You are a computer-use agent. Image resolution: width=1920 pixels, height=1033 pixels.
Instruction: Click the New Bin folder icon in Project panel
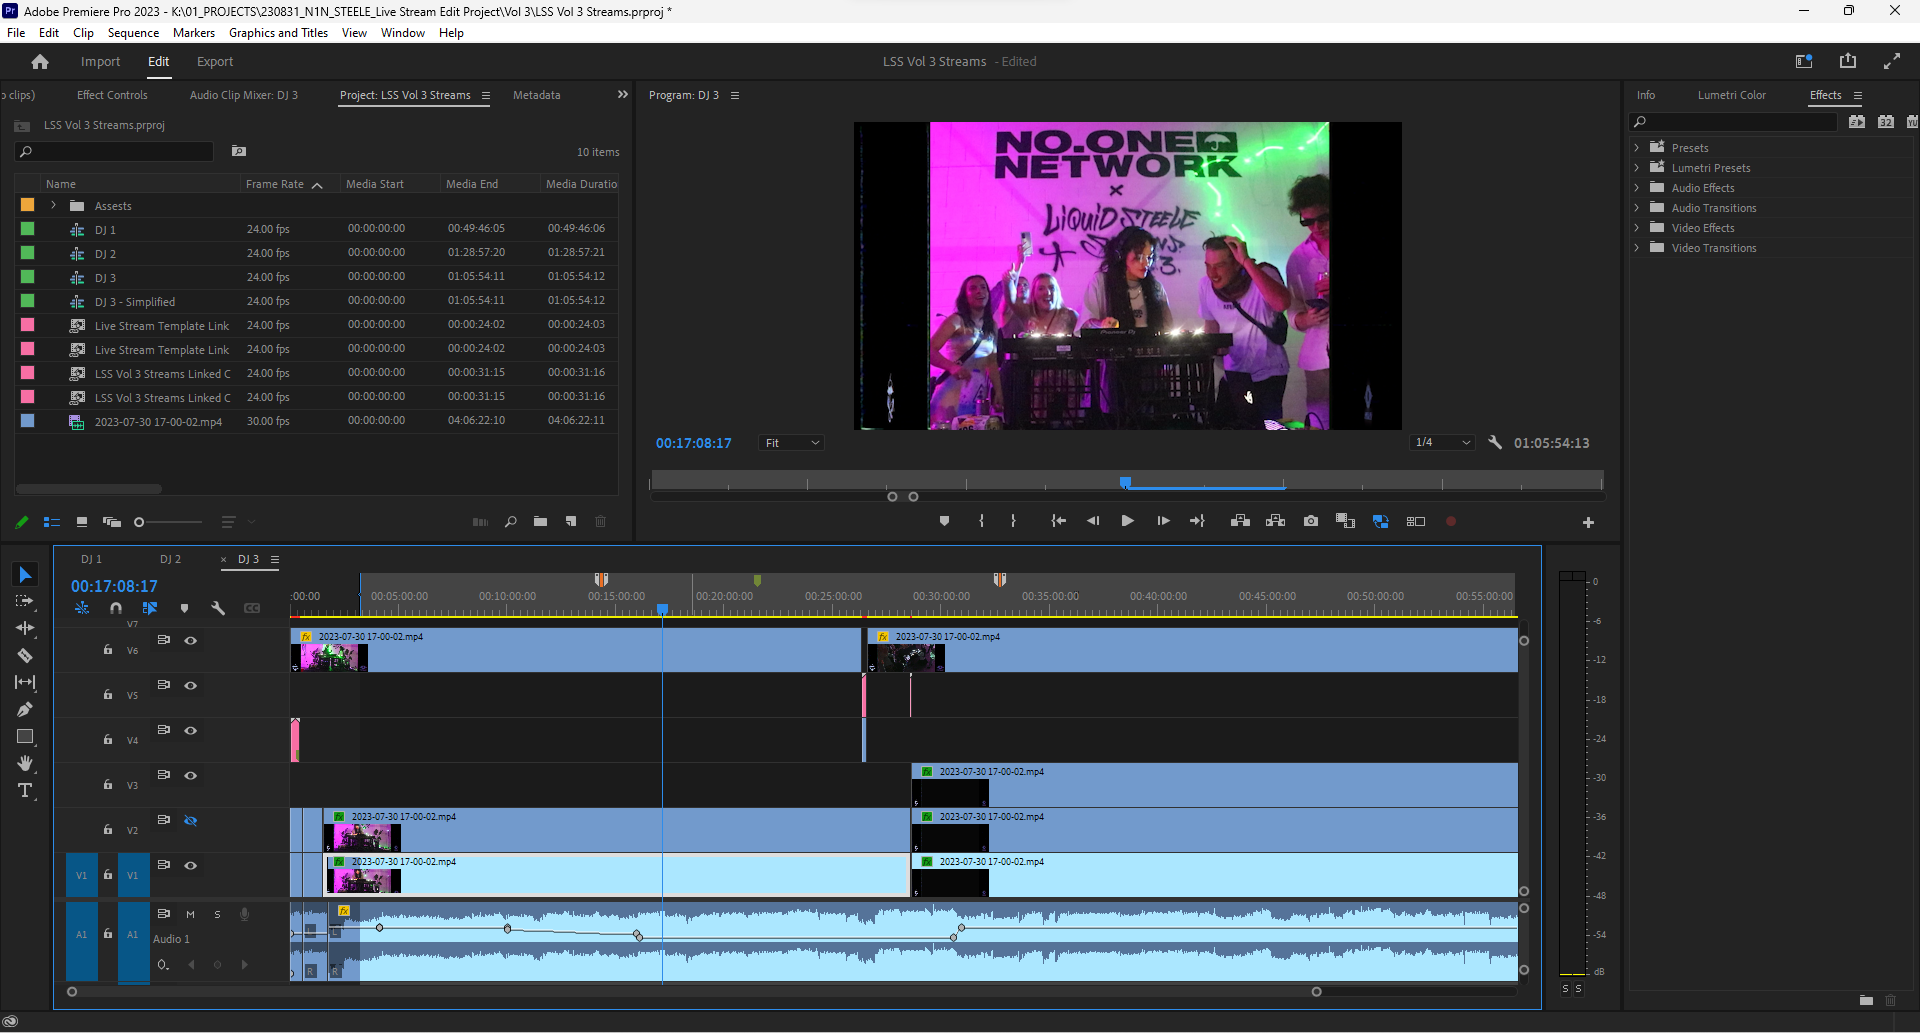click(540, 521)
